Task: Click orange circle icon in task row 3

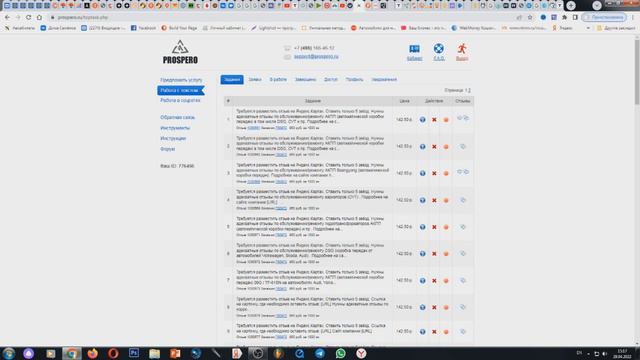Action: 446,173
